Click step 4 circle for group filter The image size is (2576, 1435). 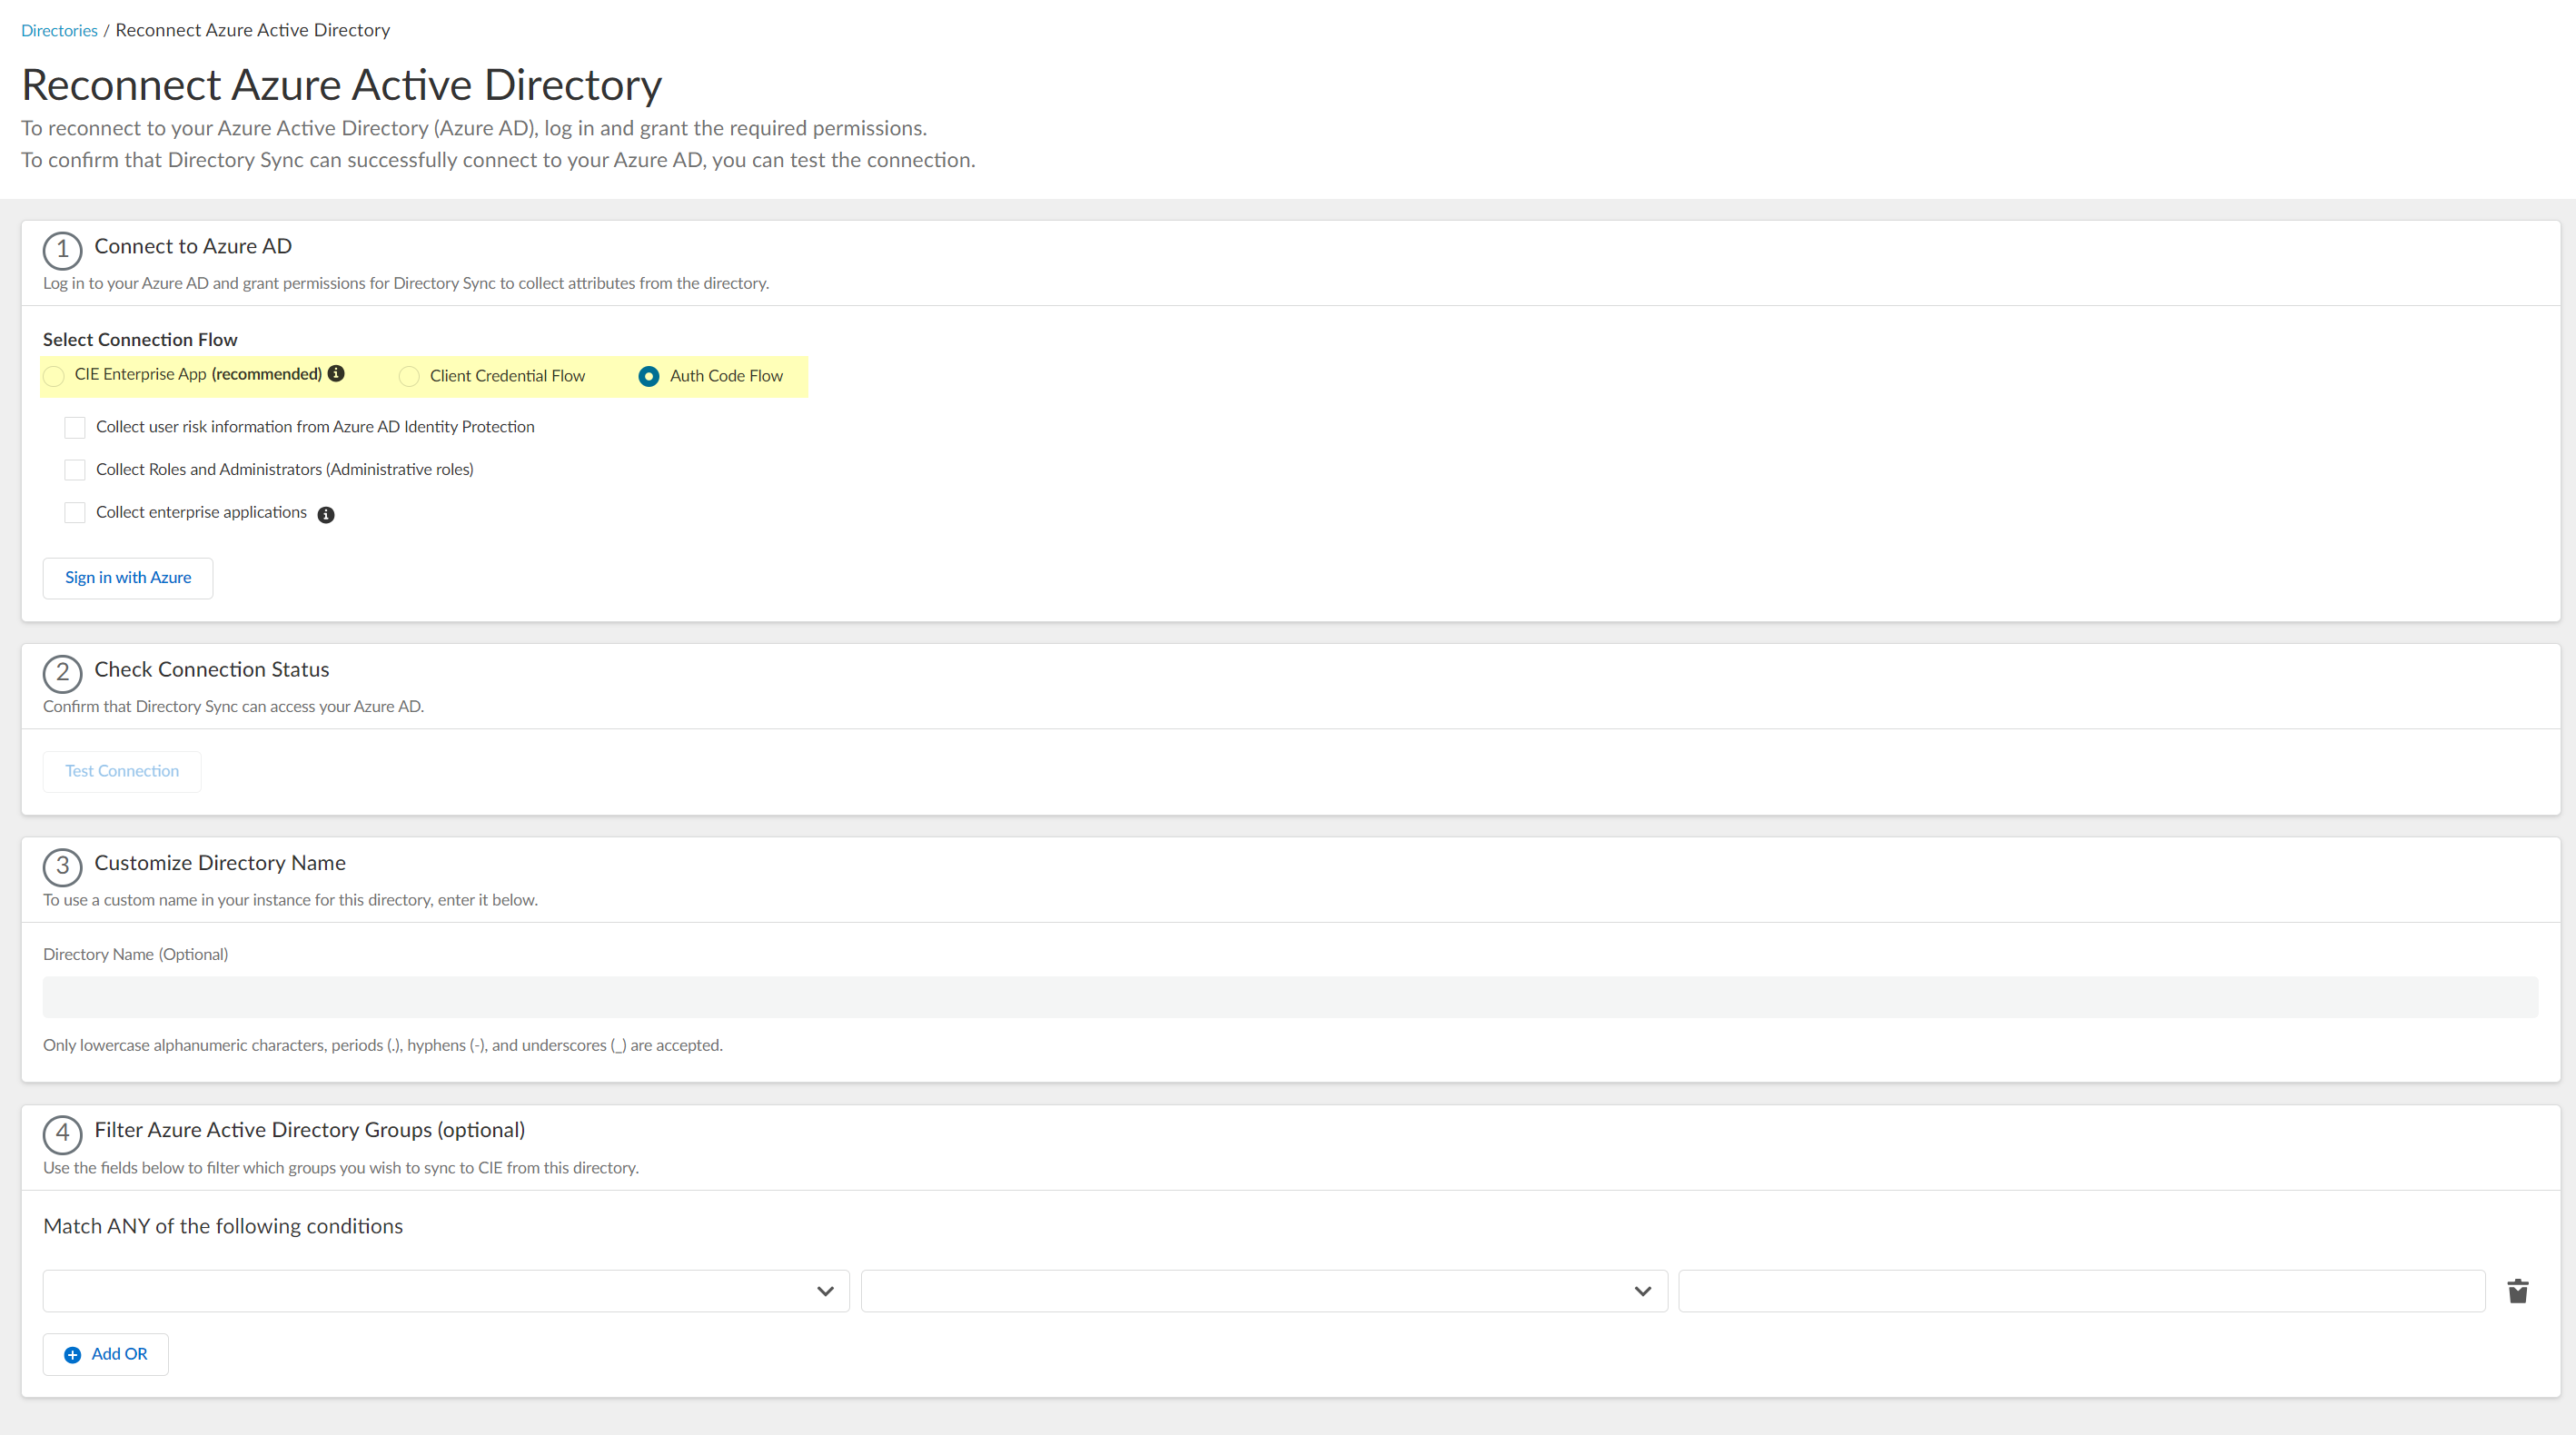pyautogui.click(x=62, y=1134)
